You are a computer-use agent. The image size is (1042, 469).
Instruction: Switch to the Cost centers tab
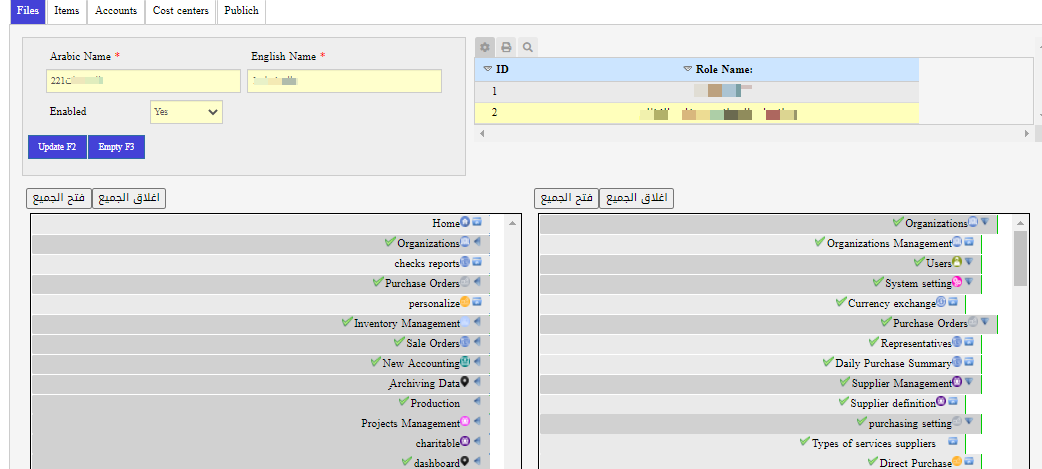point(181,11)
